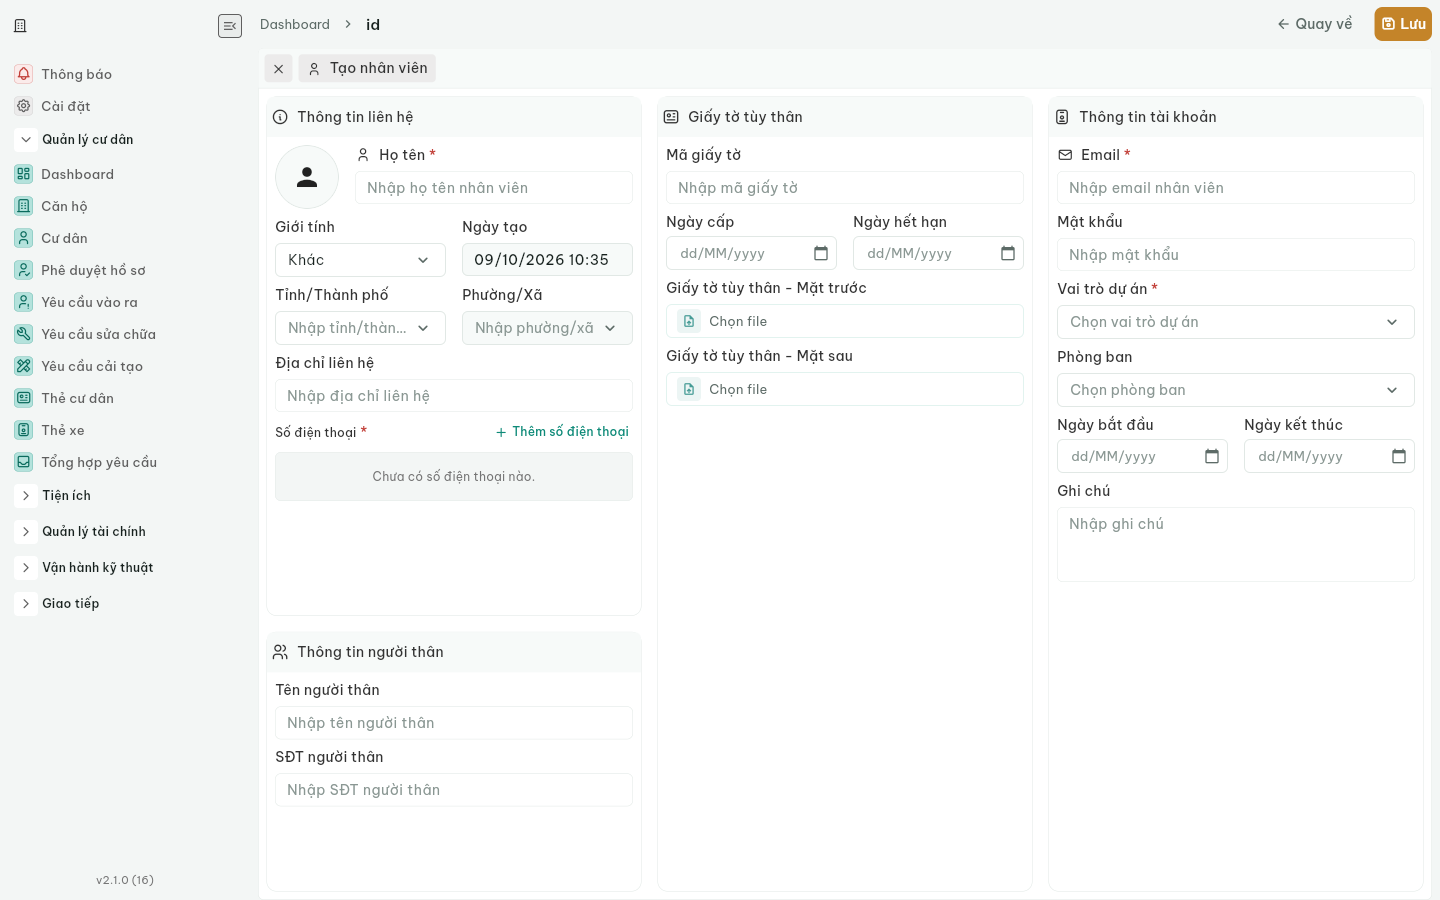Open the Giới tính dropdown showing Khác

(x=360, y=260)
